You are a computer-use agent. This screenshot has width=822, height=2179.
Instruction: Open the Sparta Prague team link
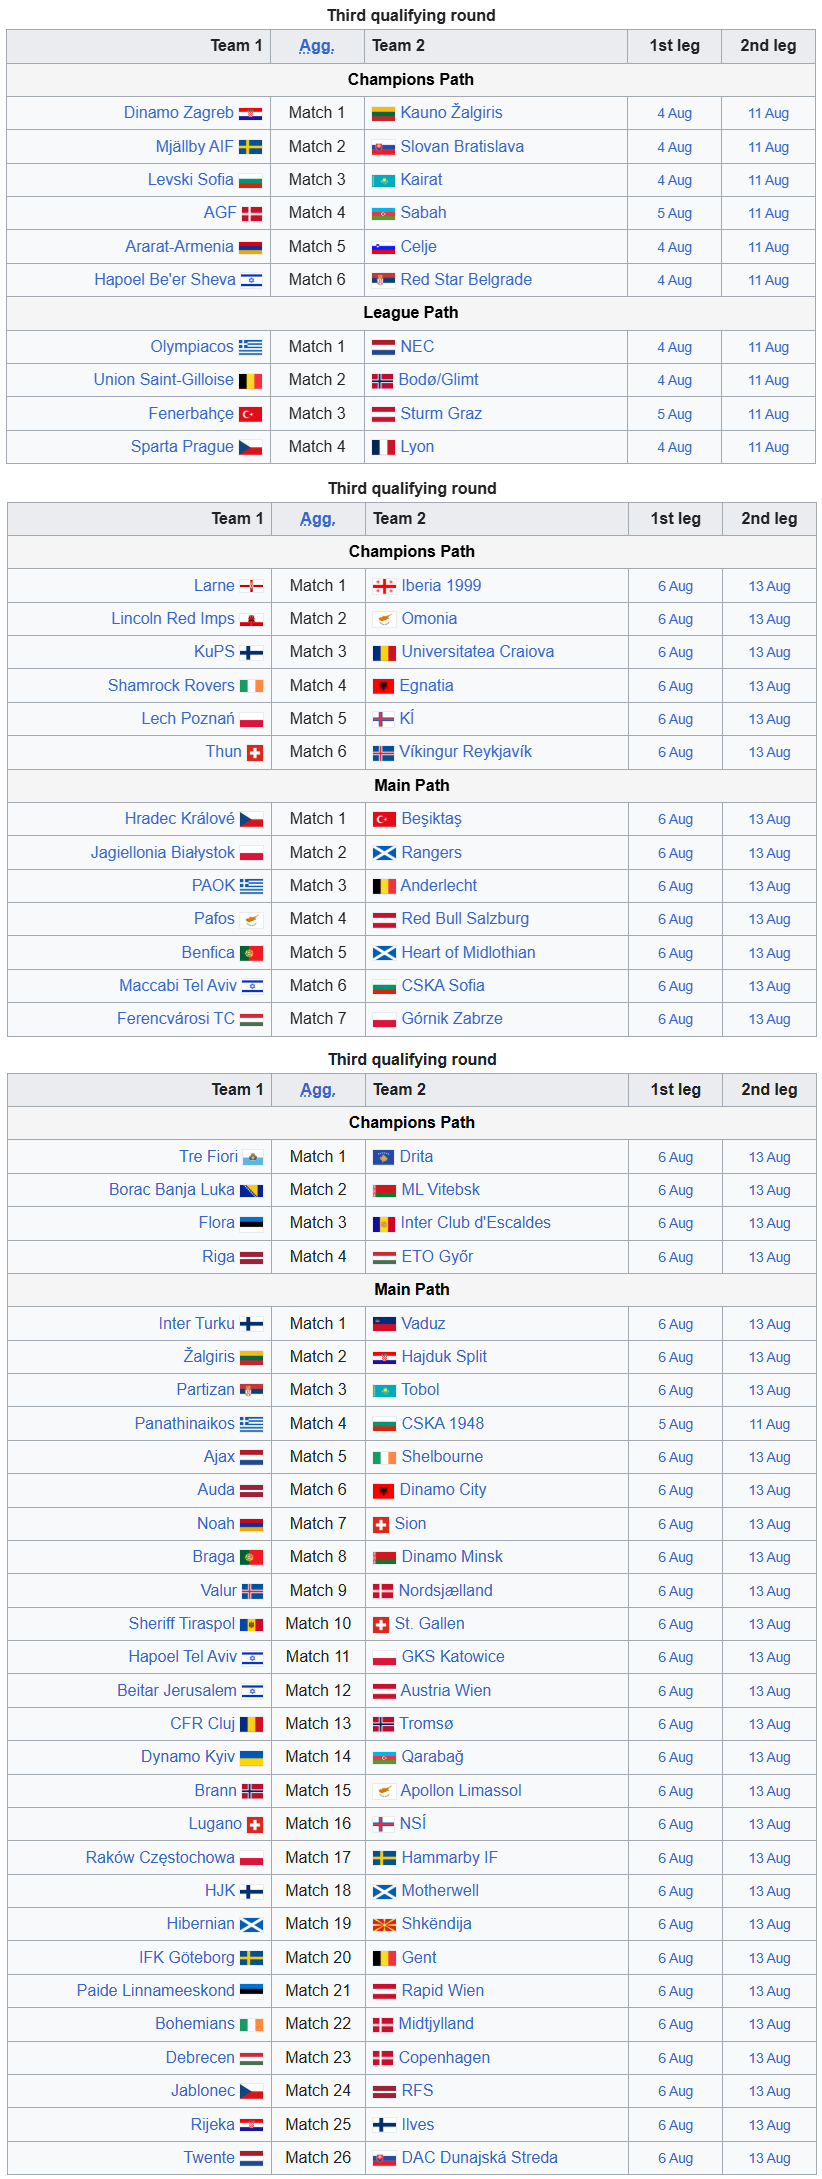click(x=182, y=447)
